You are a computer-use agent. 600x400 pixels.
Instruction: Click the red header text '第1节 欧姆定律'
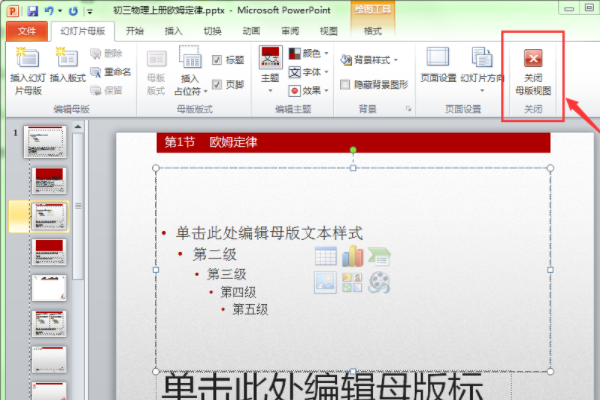click(211, 142)
